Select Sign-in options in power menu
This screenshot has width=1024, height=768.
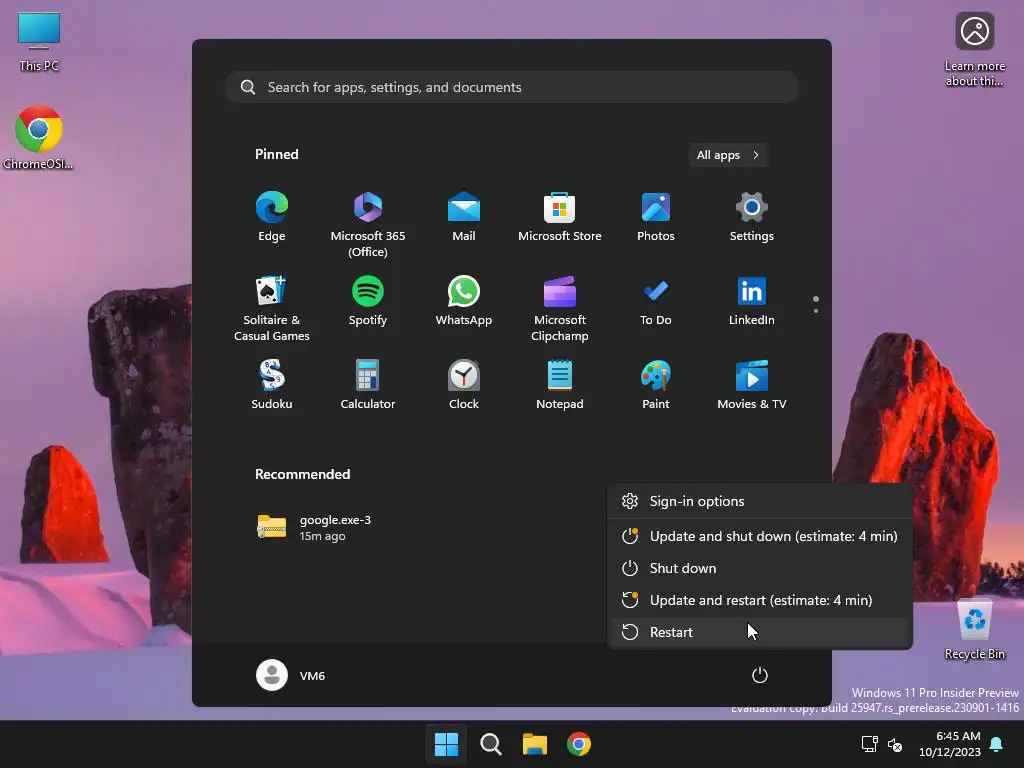[760, 501]
